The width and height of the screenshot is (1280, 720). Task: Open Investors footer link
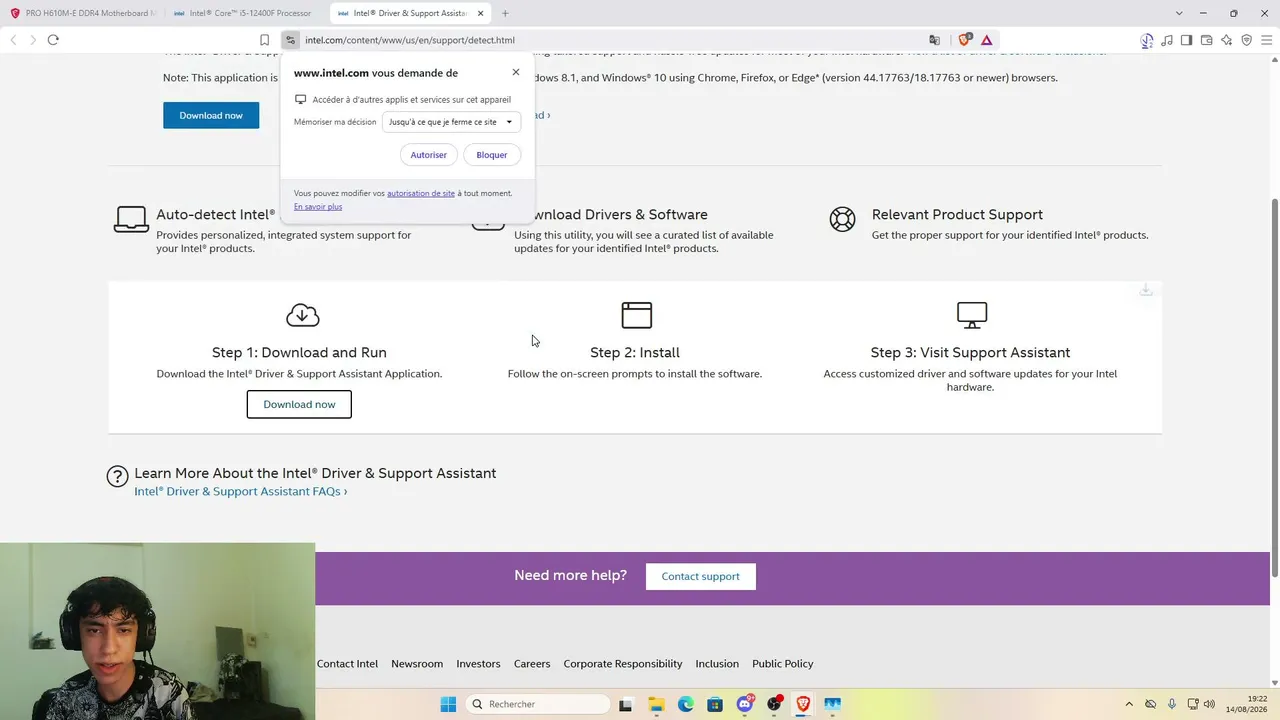(x=478, y=664)
